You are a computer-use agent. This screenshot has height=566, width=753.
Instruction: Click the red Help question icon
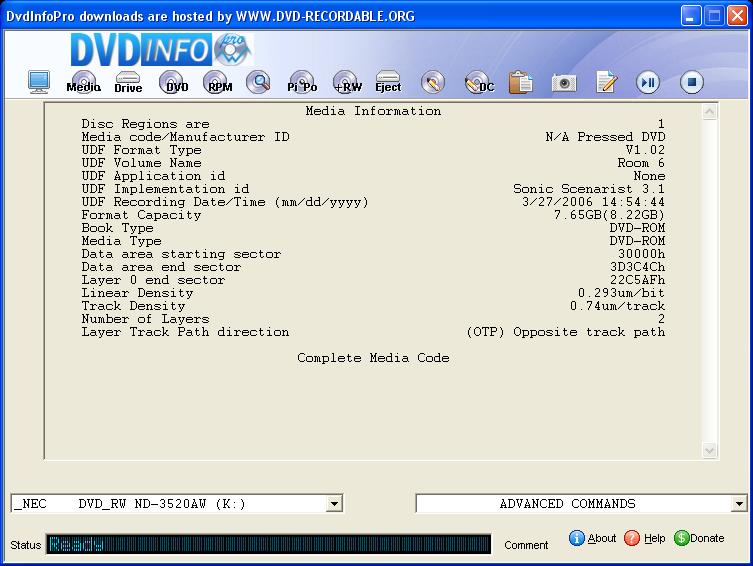(x=632, y=538)
